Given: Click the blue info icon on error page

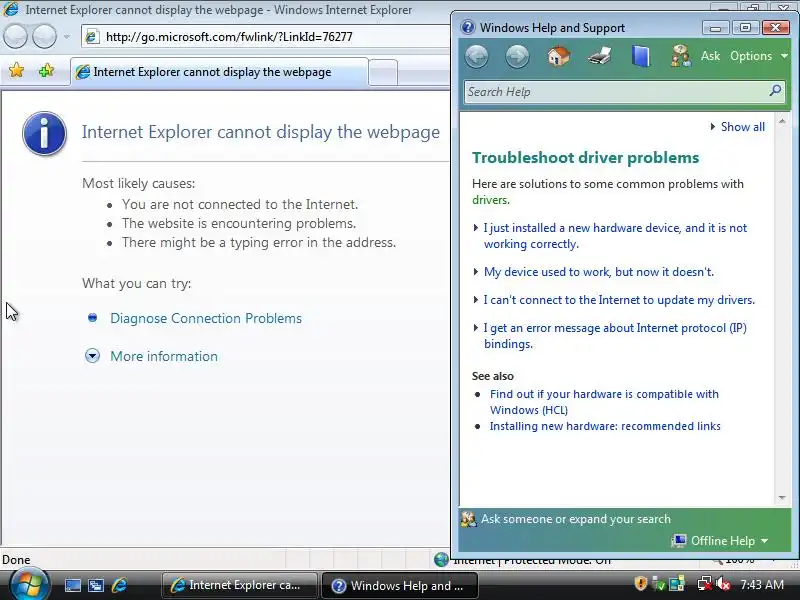Looking at the screenshot, I should (x=44, y=133).
